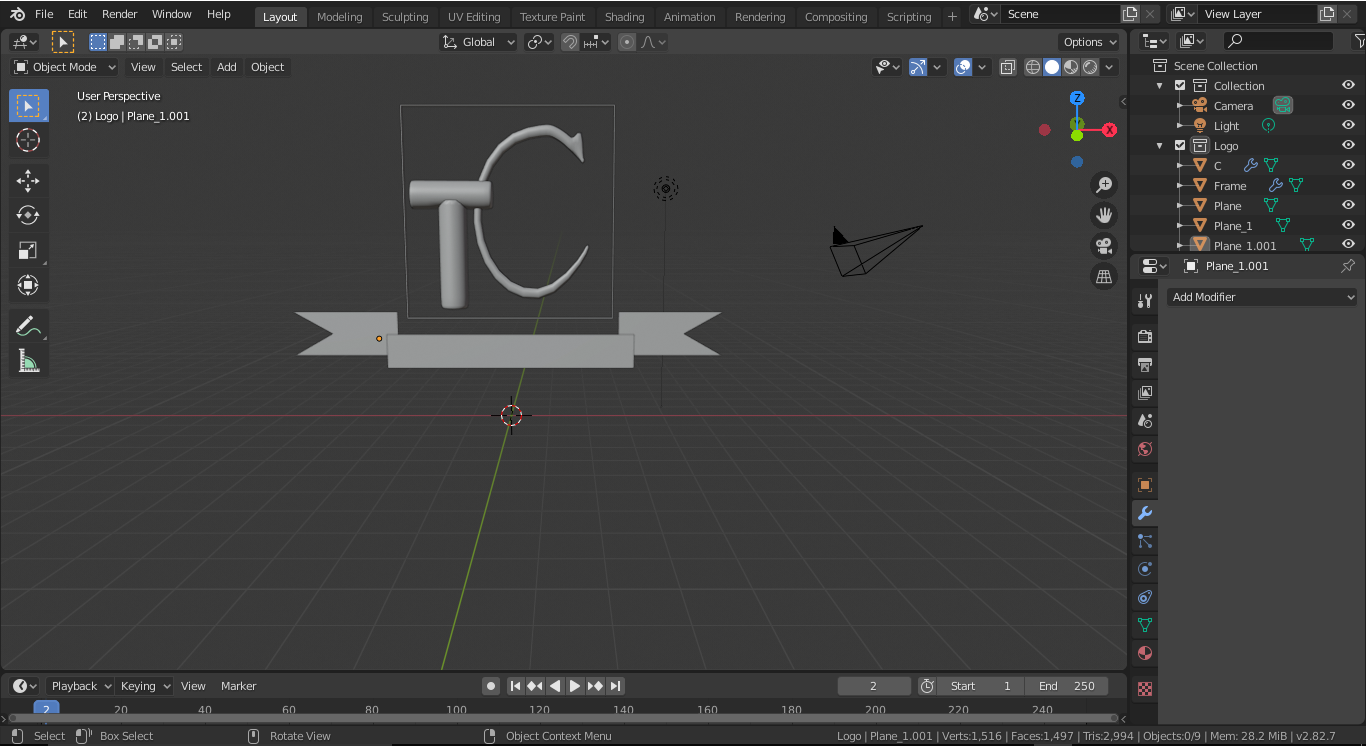
Task: Select the Rotate tool
Action: click(28, 215)
